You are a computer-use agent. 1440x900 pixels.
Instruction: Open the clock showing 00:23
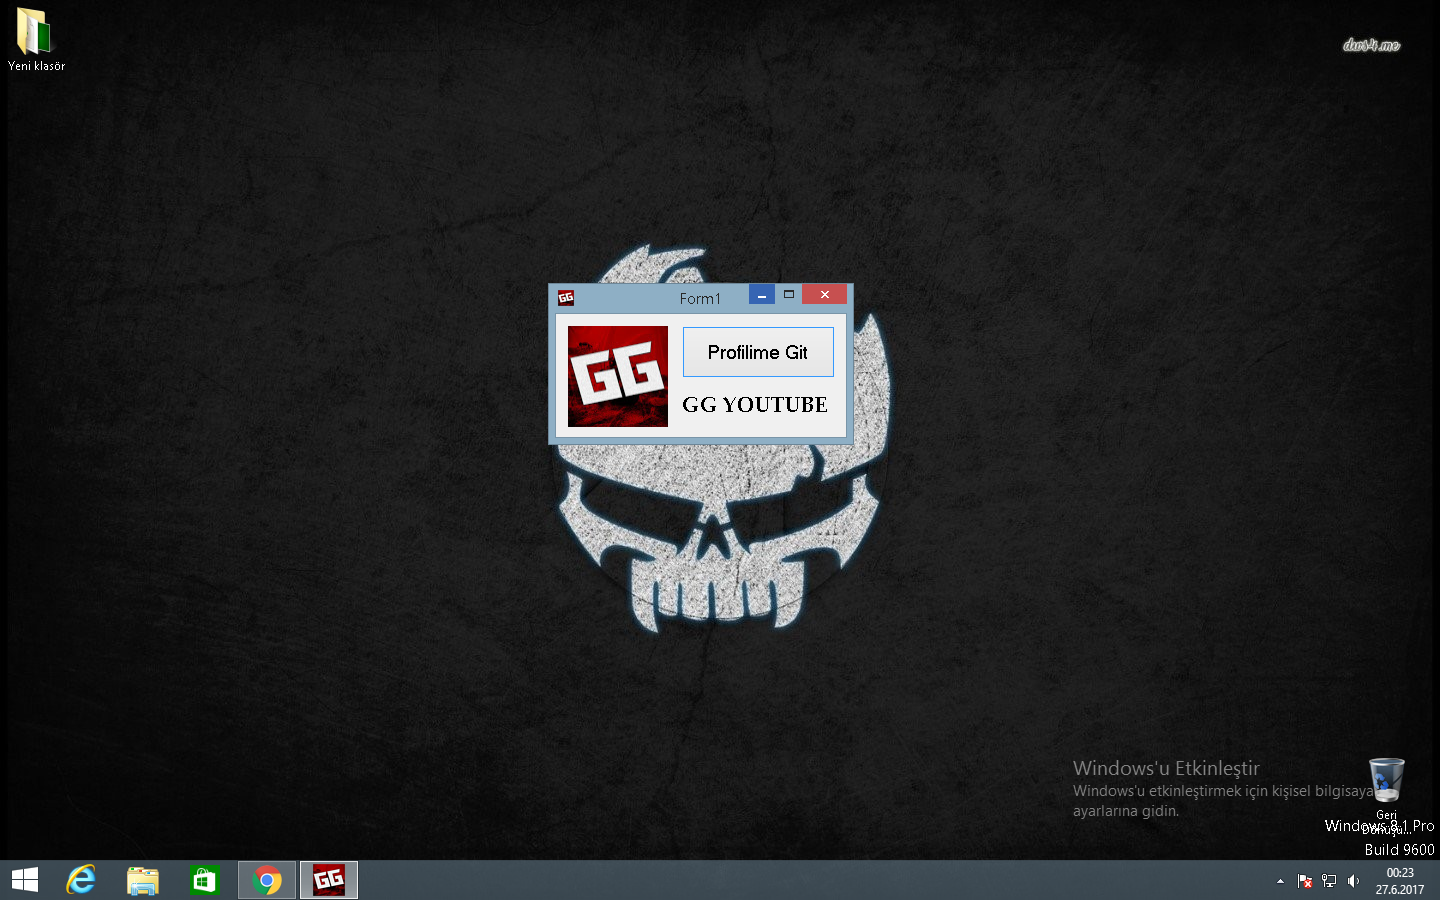click(1400, 881)
